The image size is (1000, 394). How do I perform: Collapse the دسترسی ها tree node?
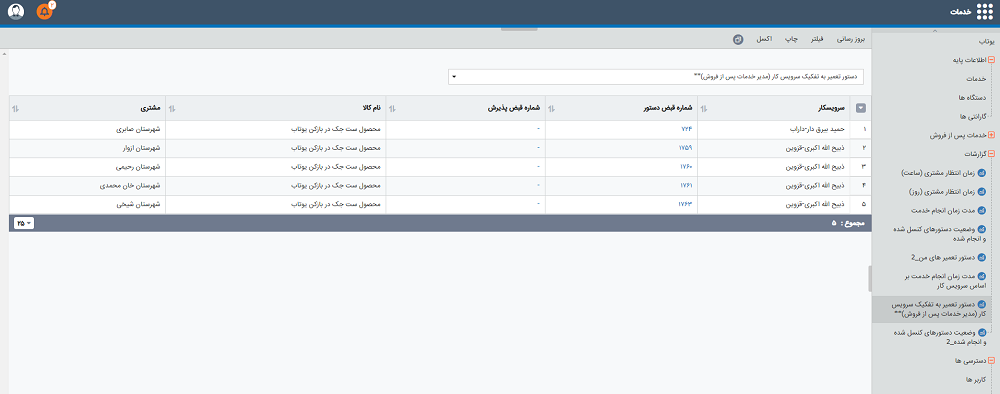pos(991,361)
